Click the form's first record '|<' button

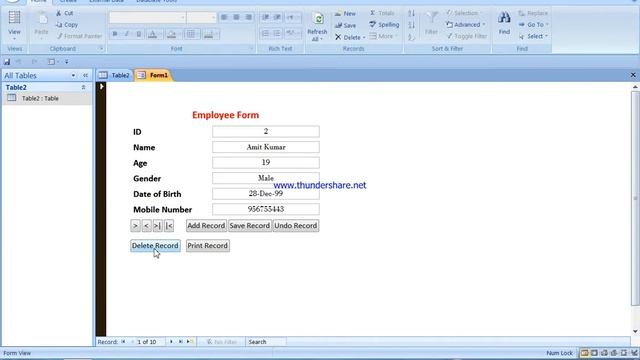pyautogui.click(x=169, y=226)
